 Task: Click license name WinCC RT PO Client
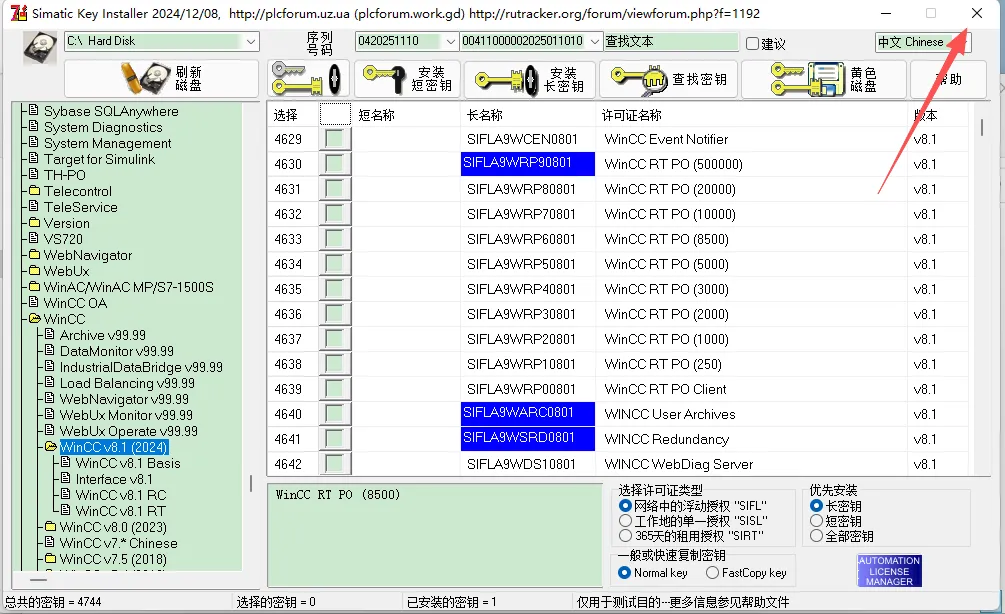(665, 389)
